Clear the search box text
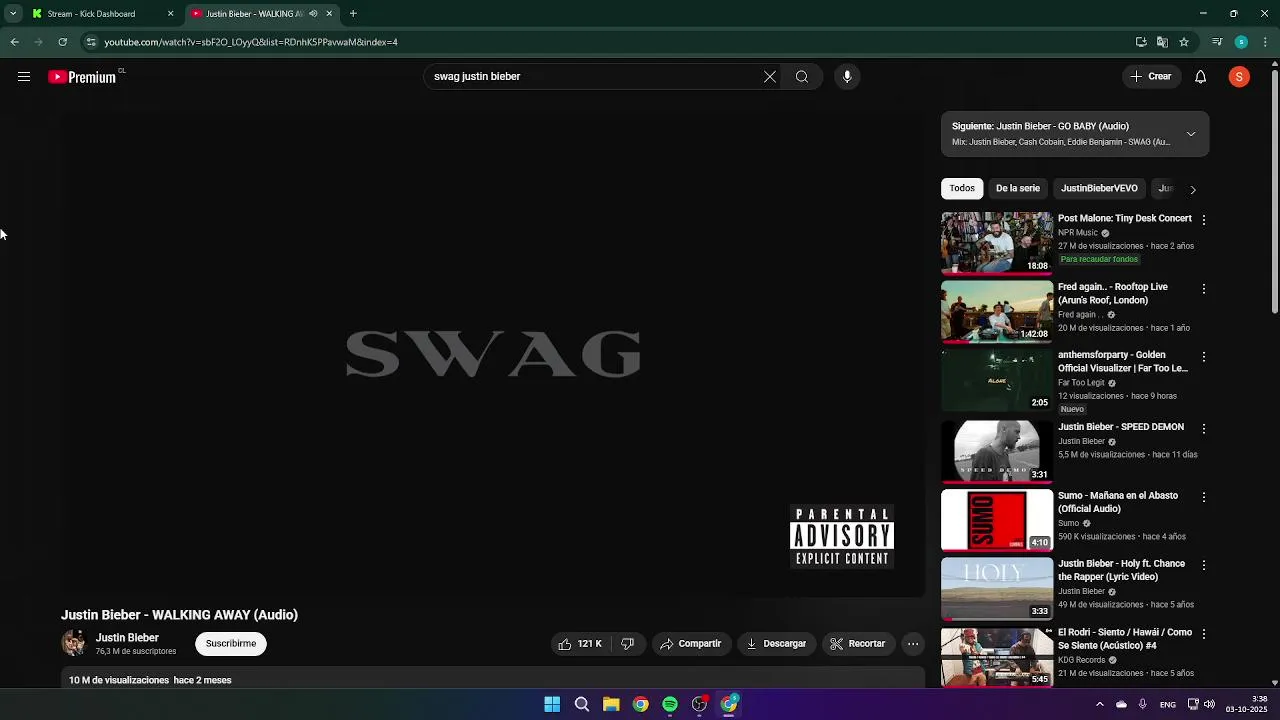The height and width of the screenshot is (720, 1280). coord(770,77)
